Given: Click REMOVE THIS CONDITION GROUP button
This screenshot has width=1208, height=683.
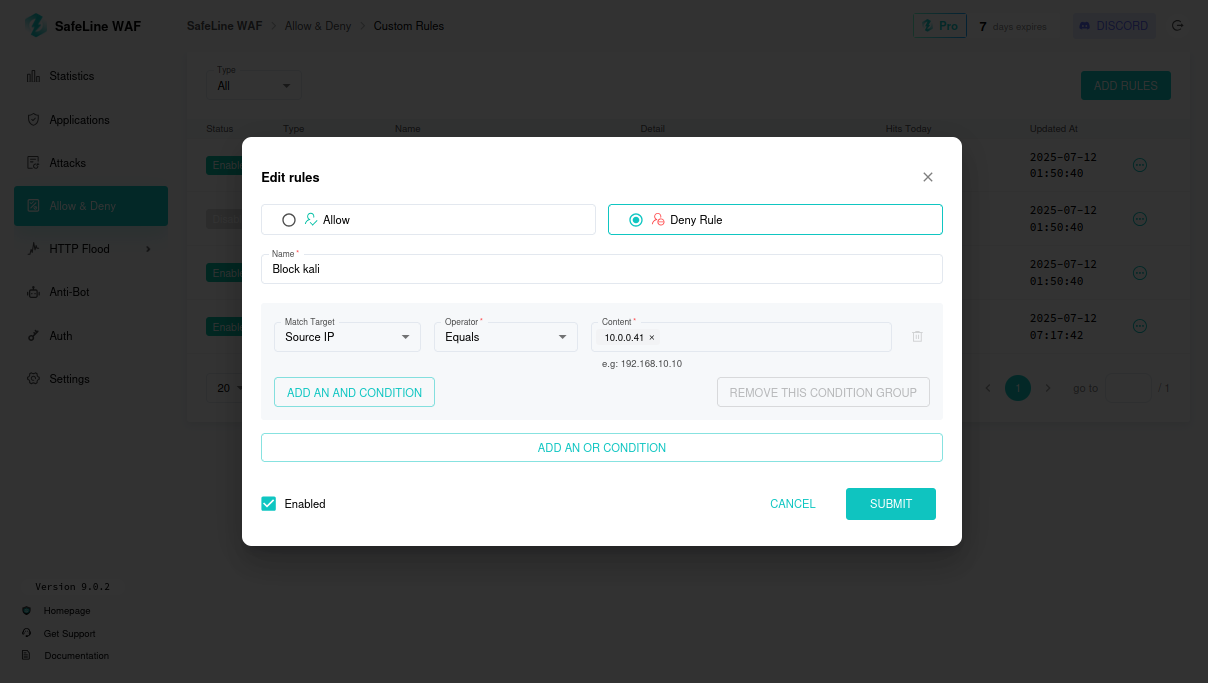Looking at the screenshot, I should point(823,393).
